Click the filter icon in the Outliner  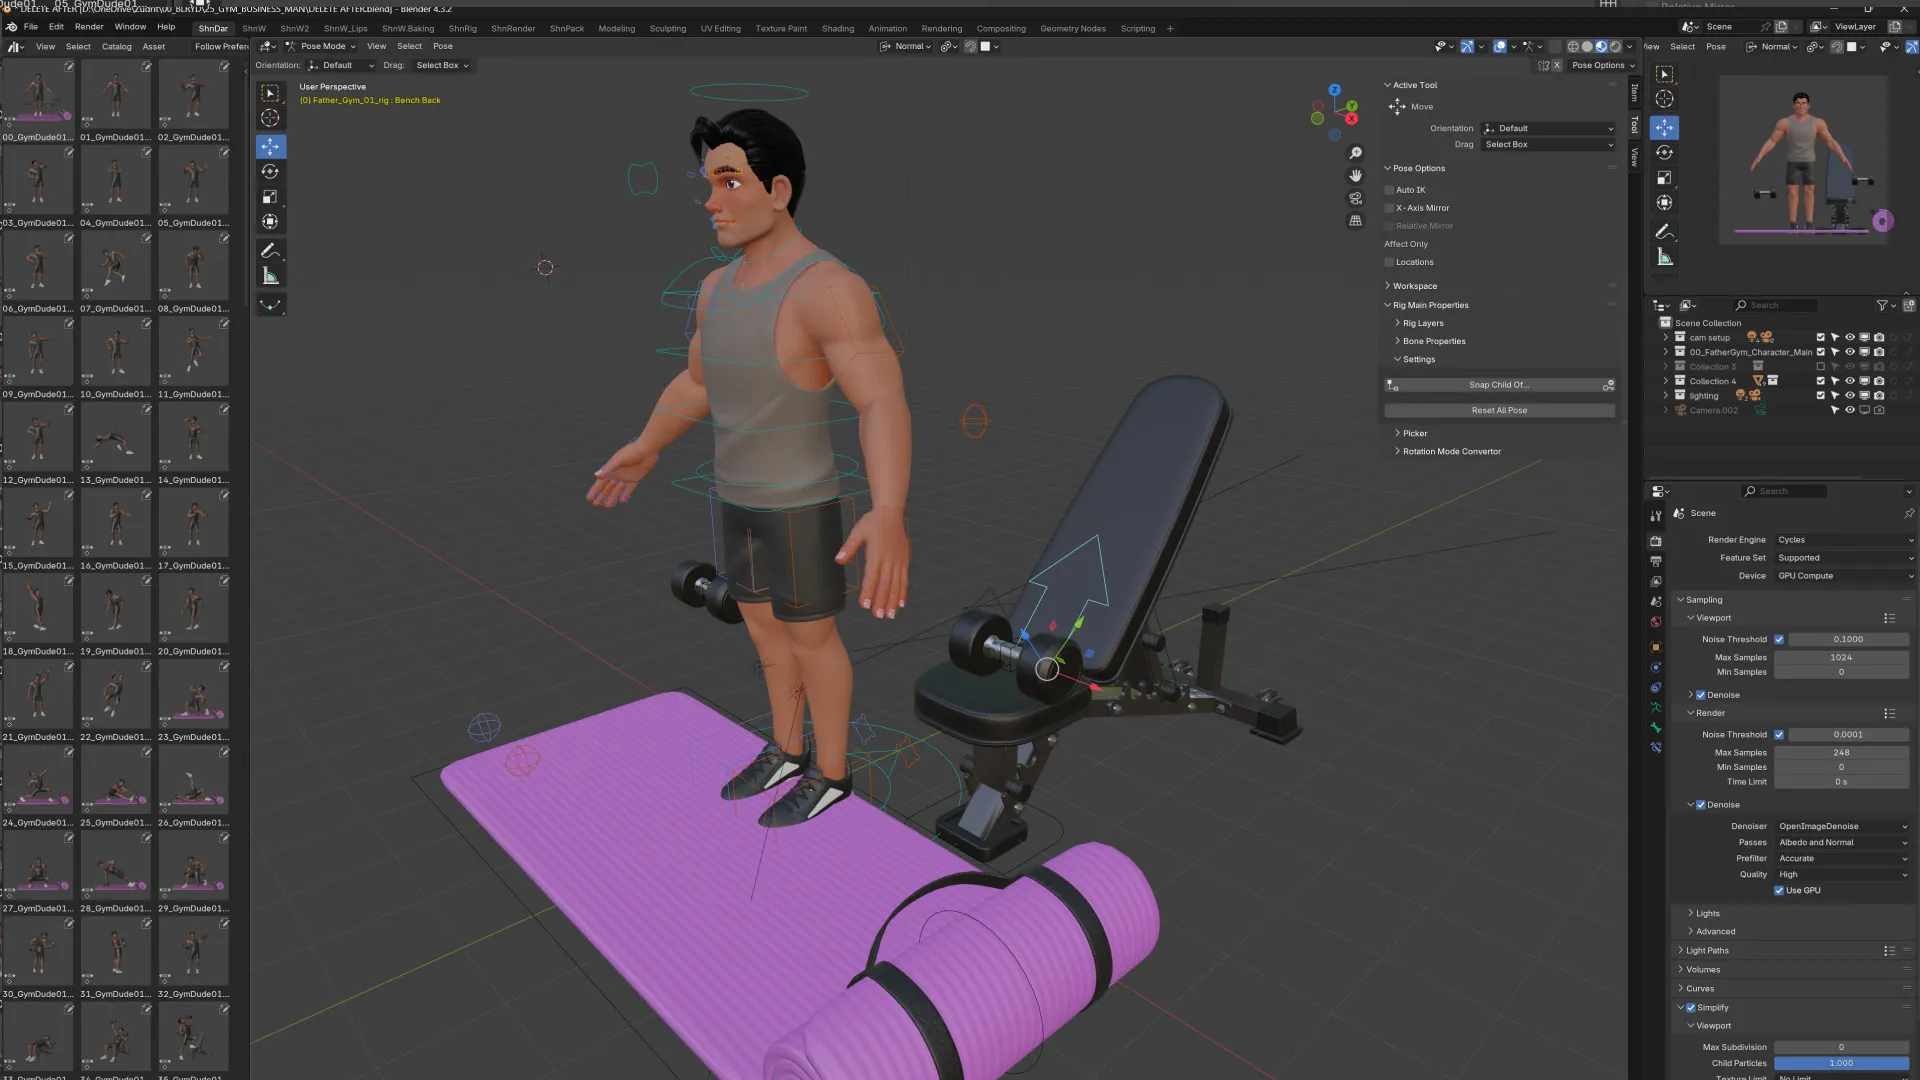[1884, 305]
